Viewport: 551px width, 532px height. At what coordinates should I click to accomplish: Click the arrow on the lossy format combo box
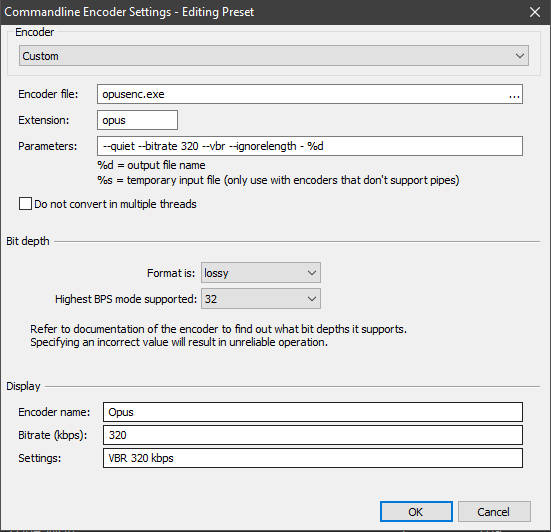tap(311, 273)
